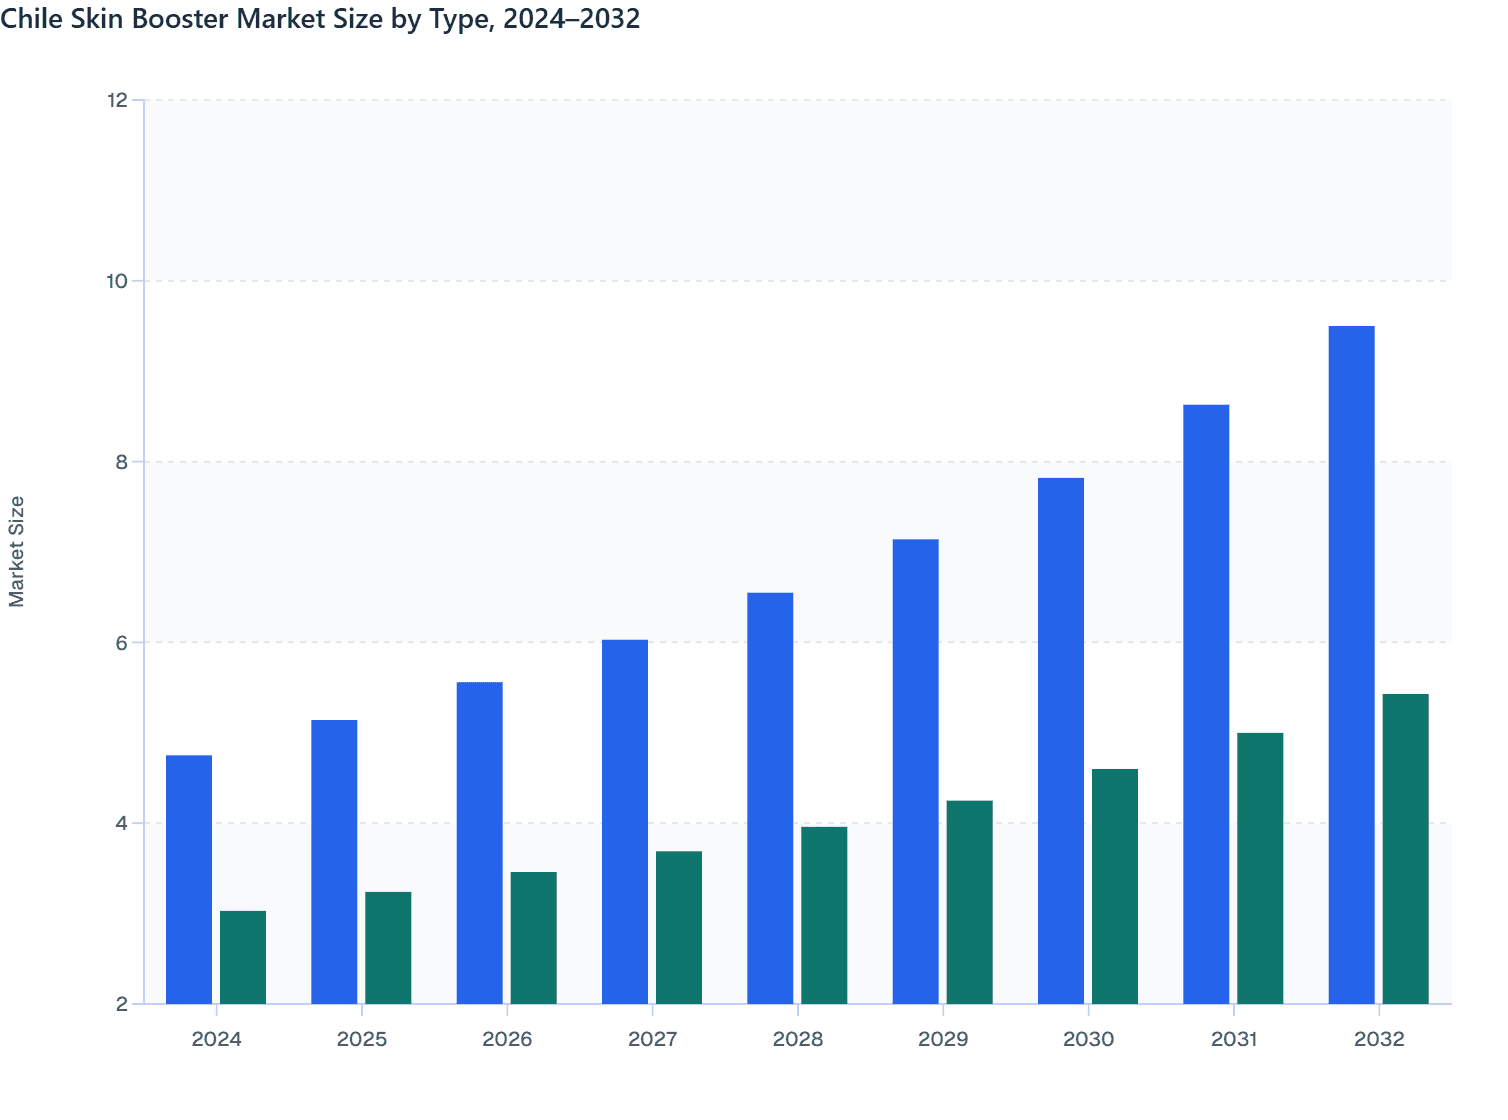Image resolution: width=1508 pixels, height=1120 pixels.
Task: Click the chart title text
Action: click(x=320, y=18)
